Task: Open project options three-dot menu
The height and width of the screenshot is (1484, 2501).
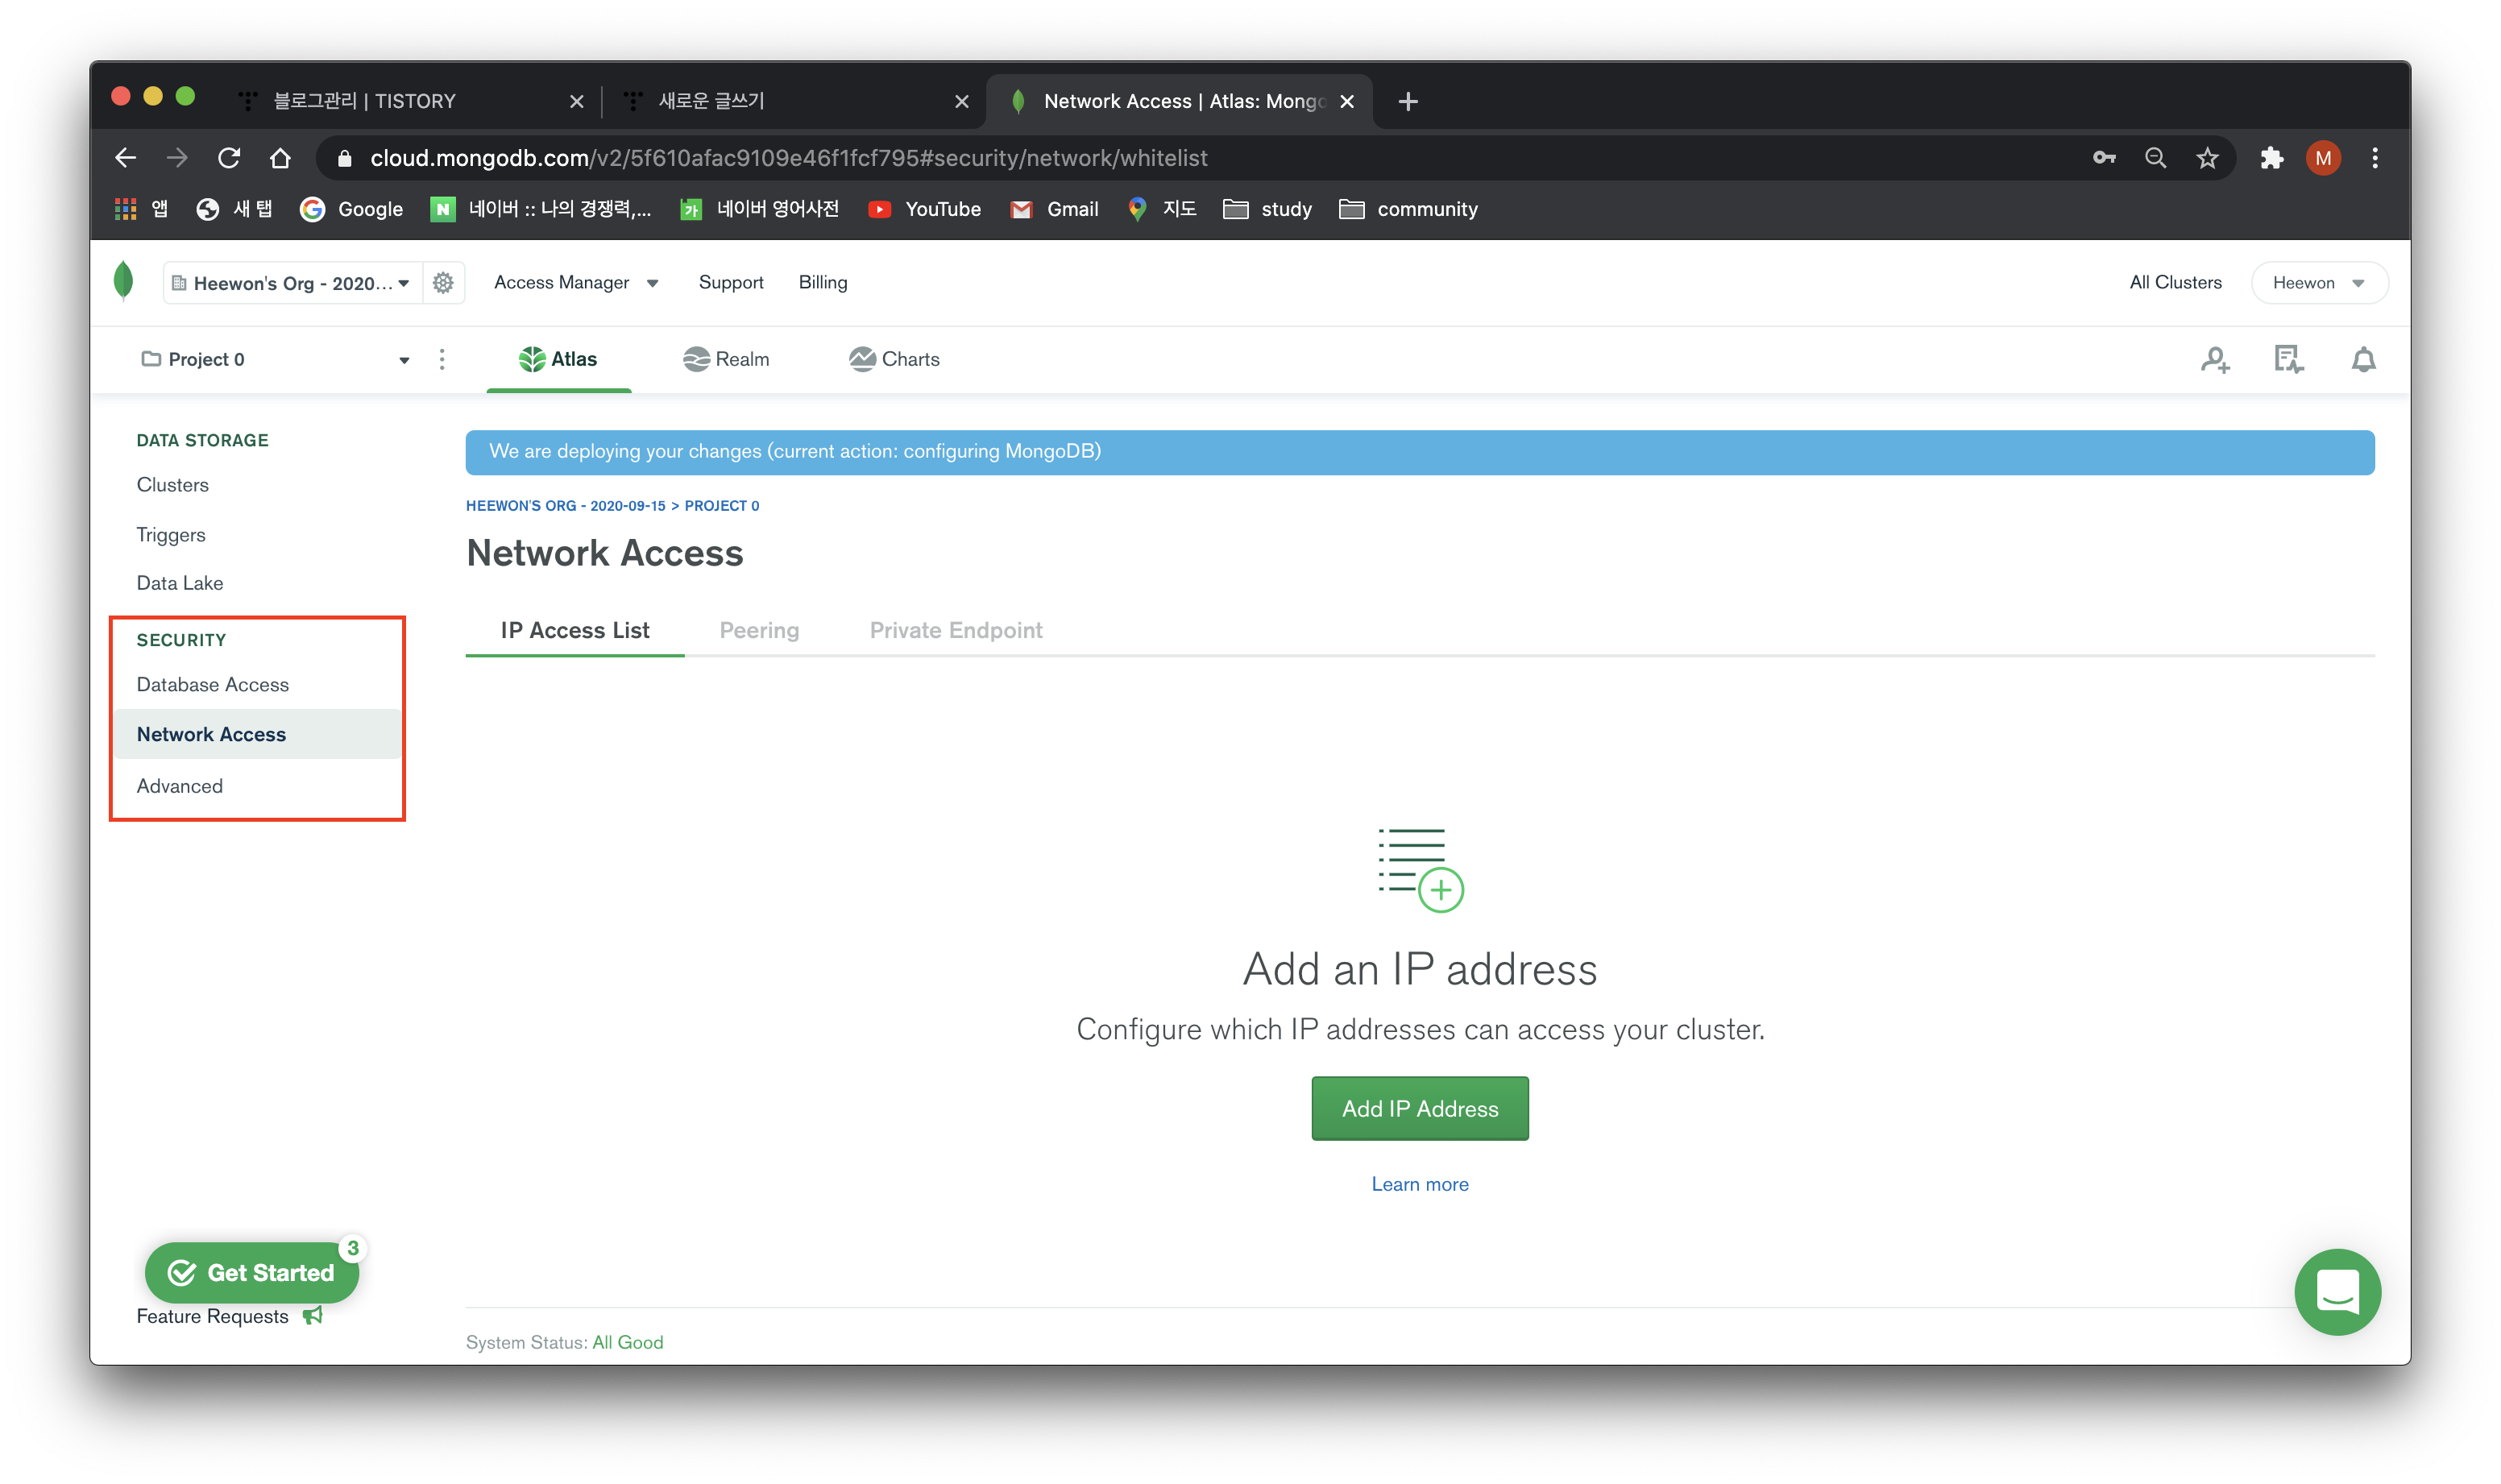Action: (442, 359)
